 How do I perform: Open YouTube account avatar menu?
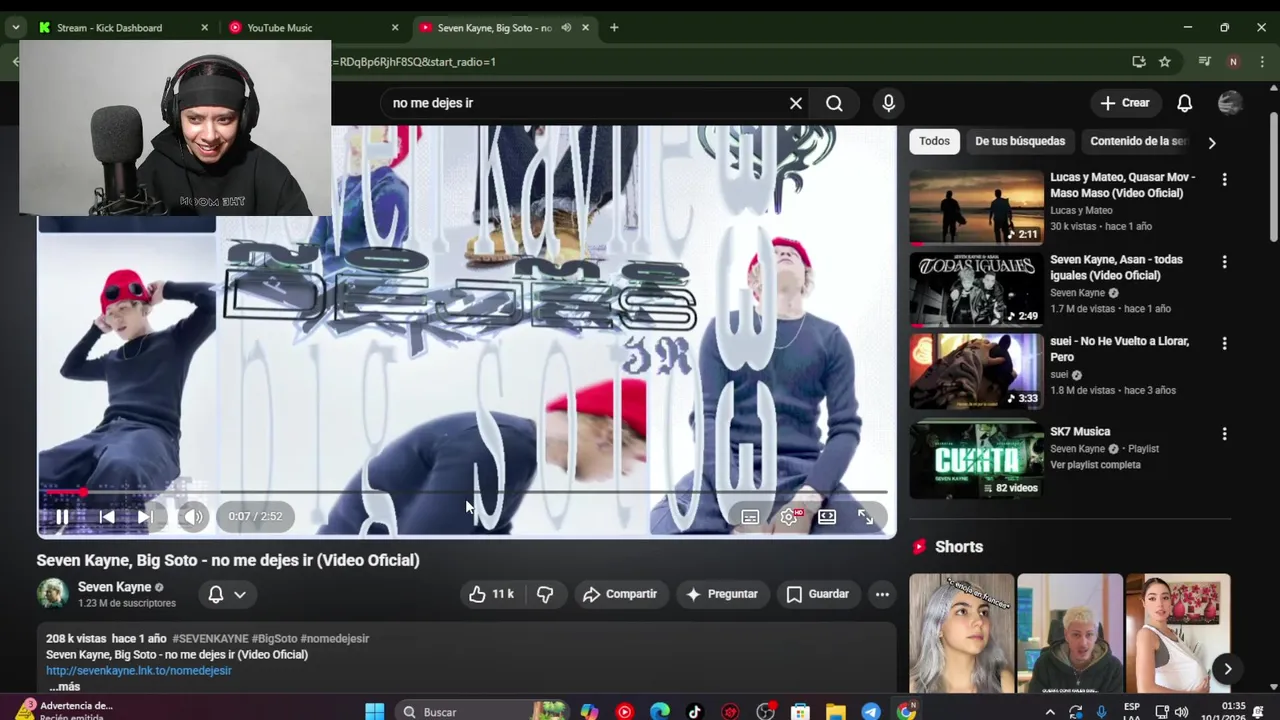[1230, 103]
